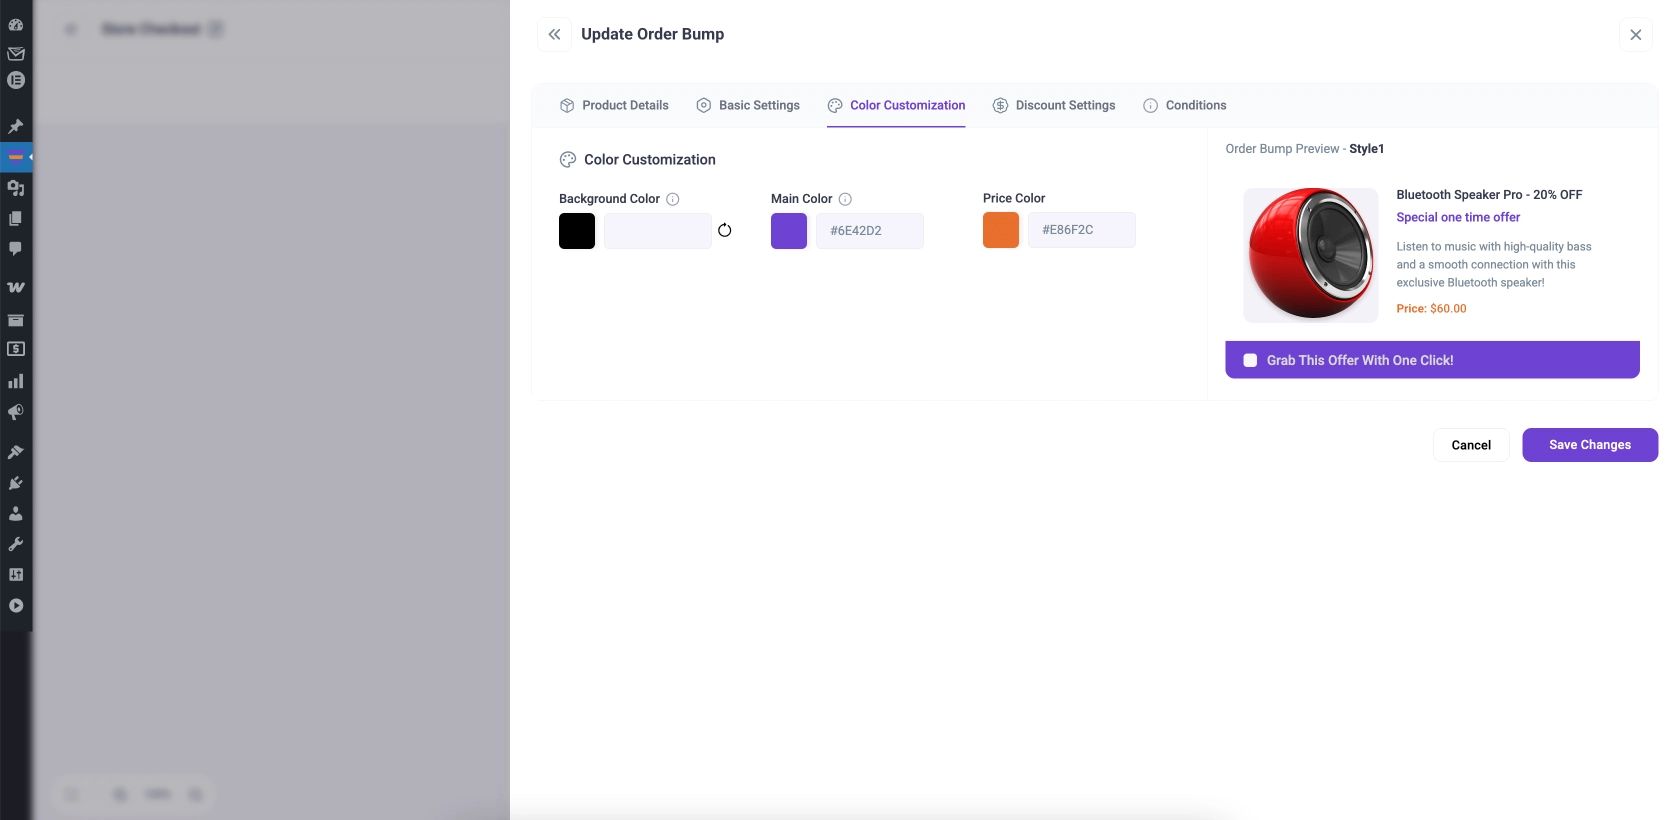1670x820 pixels.
Task: Open Analytics bar chart icon
Action: coord(16,381)
